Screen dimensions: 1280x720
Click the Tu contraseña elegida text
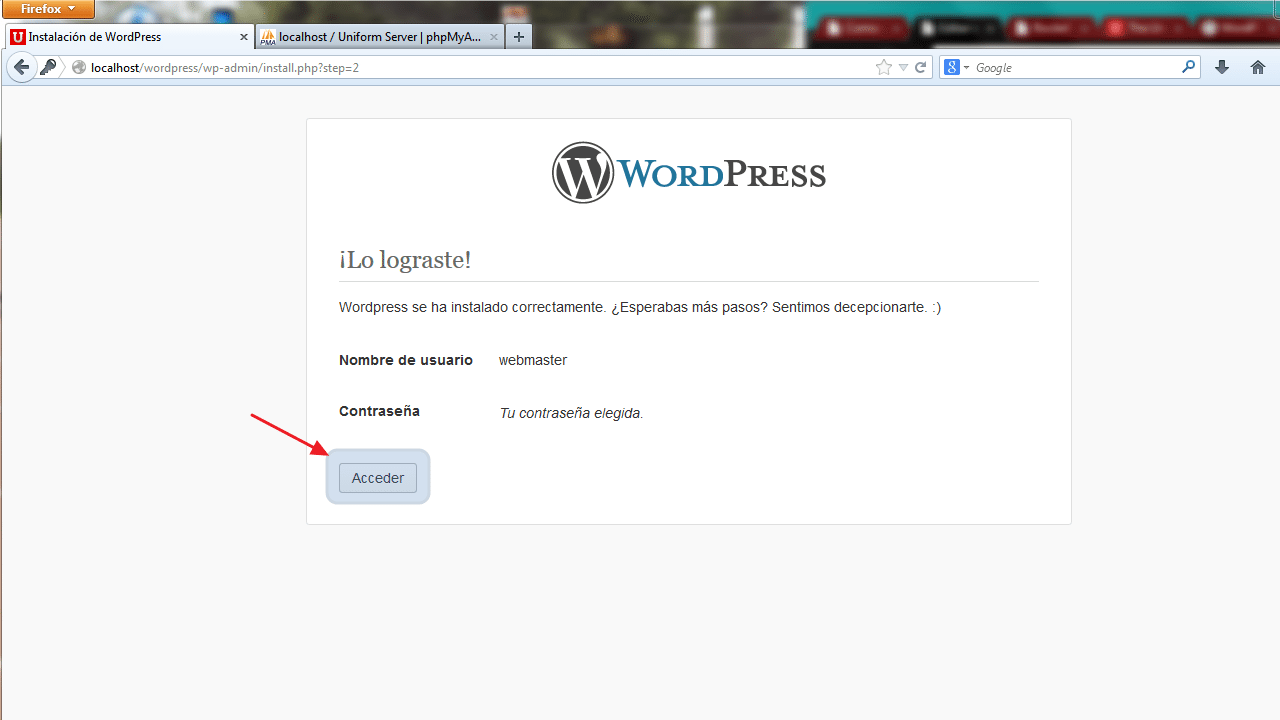click(571, 413)
